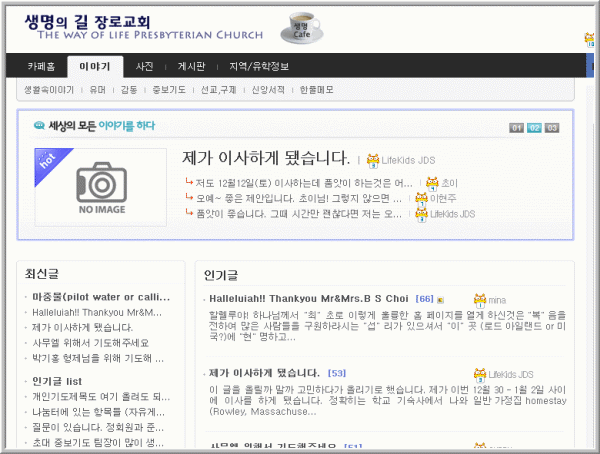Click the speech bubble icon by 세상의 모든

pos(39,126)
